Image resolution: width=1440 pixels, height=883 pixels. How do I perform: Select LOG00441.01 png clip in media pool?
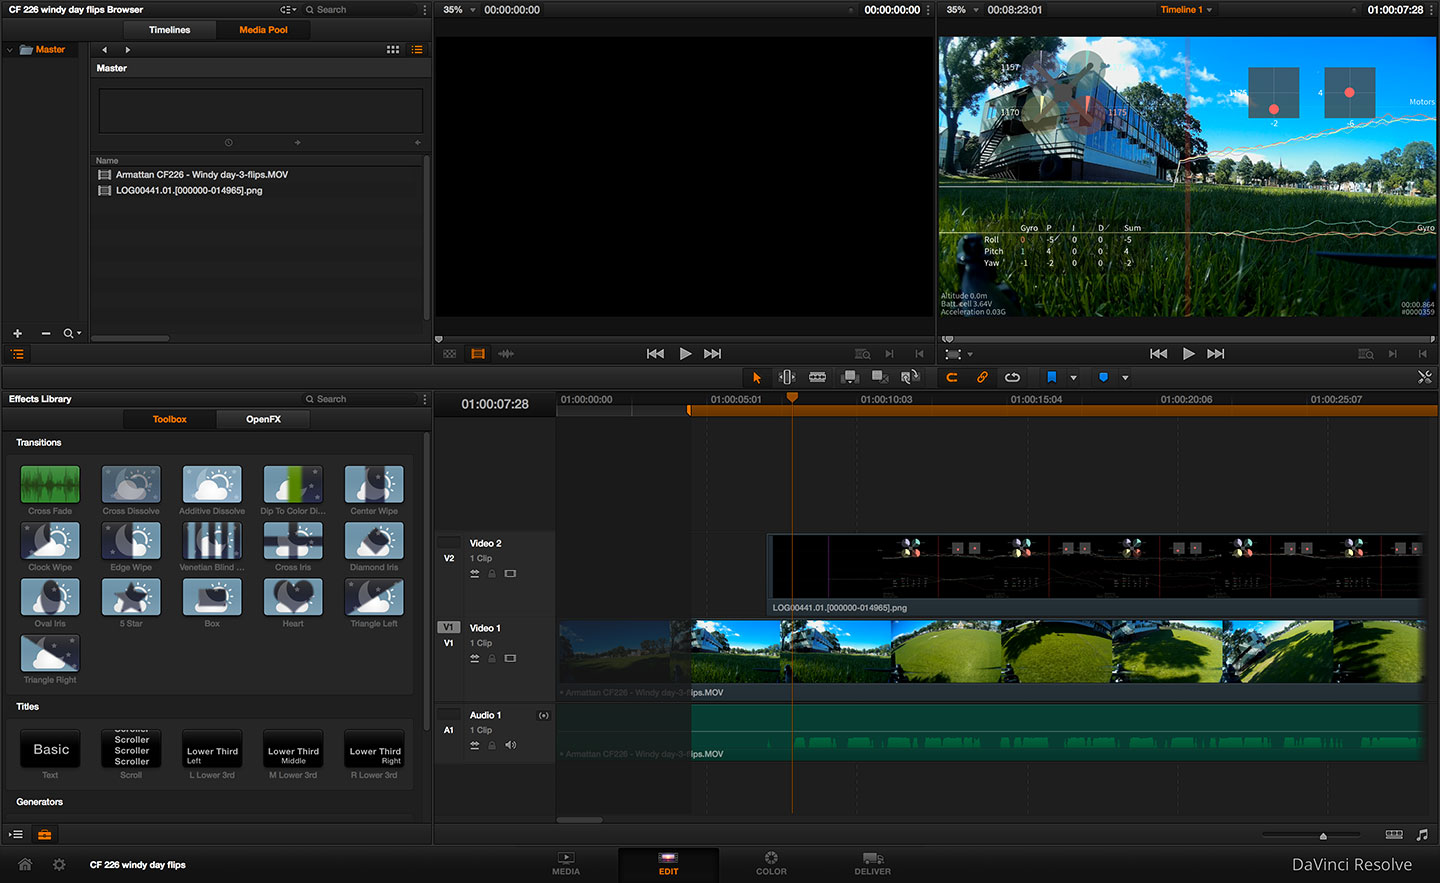[x=189, y=190]
